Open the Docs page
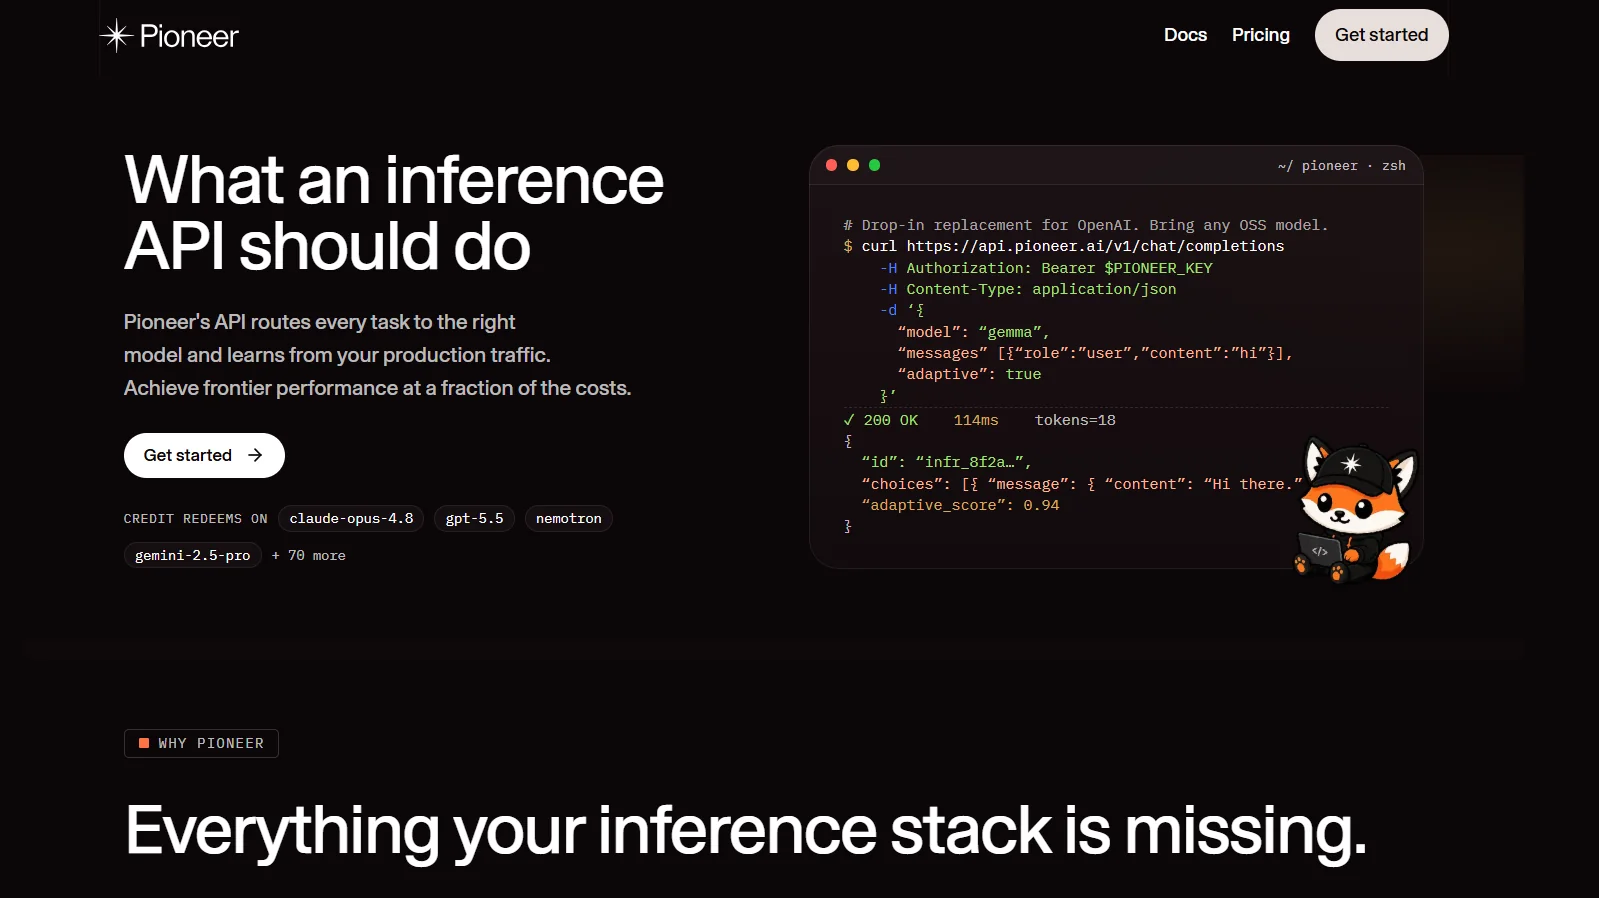 coord(1185,35)
